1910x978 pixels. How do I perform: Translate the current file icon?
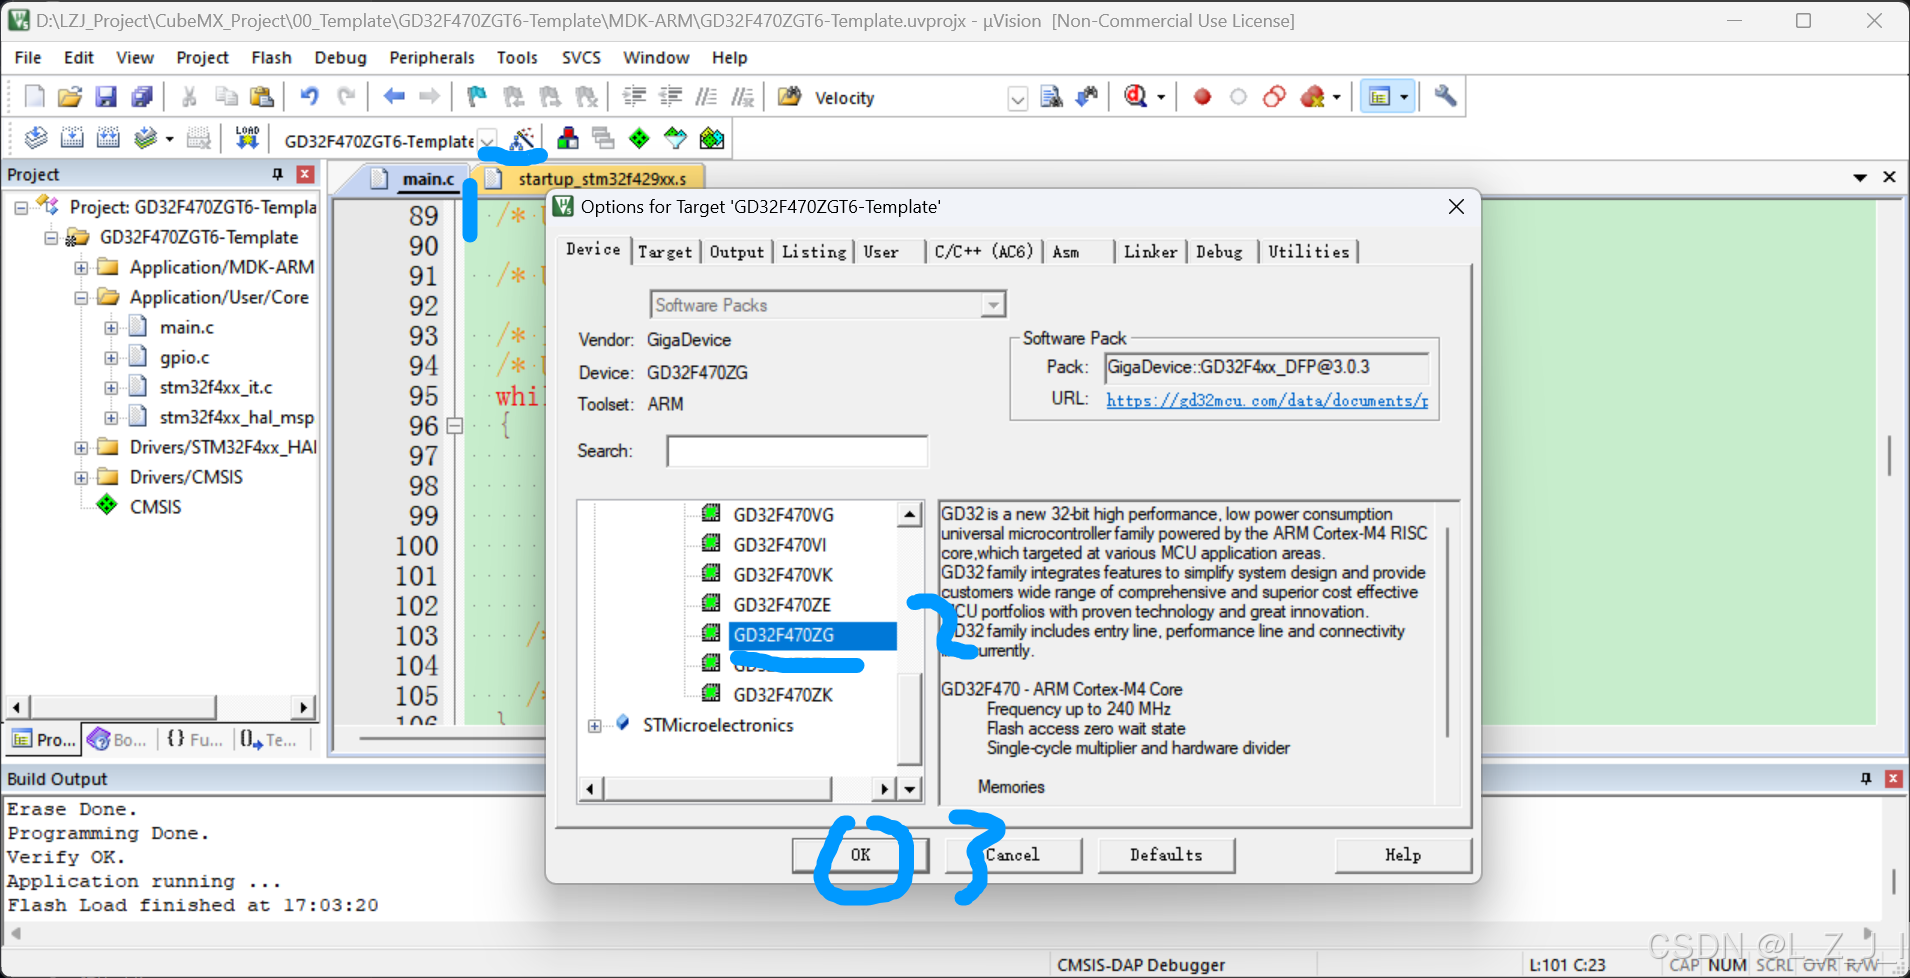click(x=36, y=138)
